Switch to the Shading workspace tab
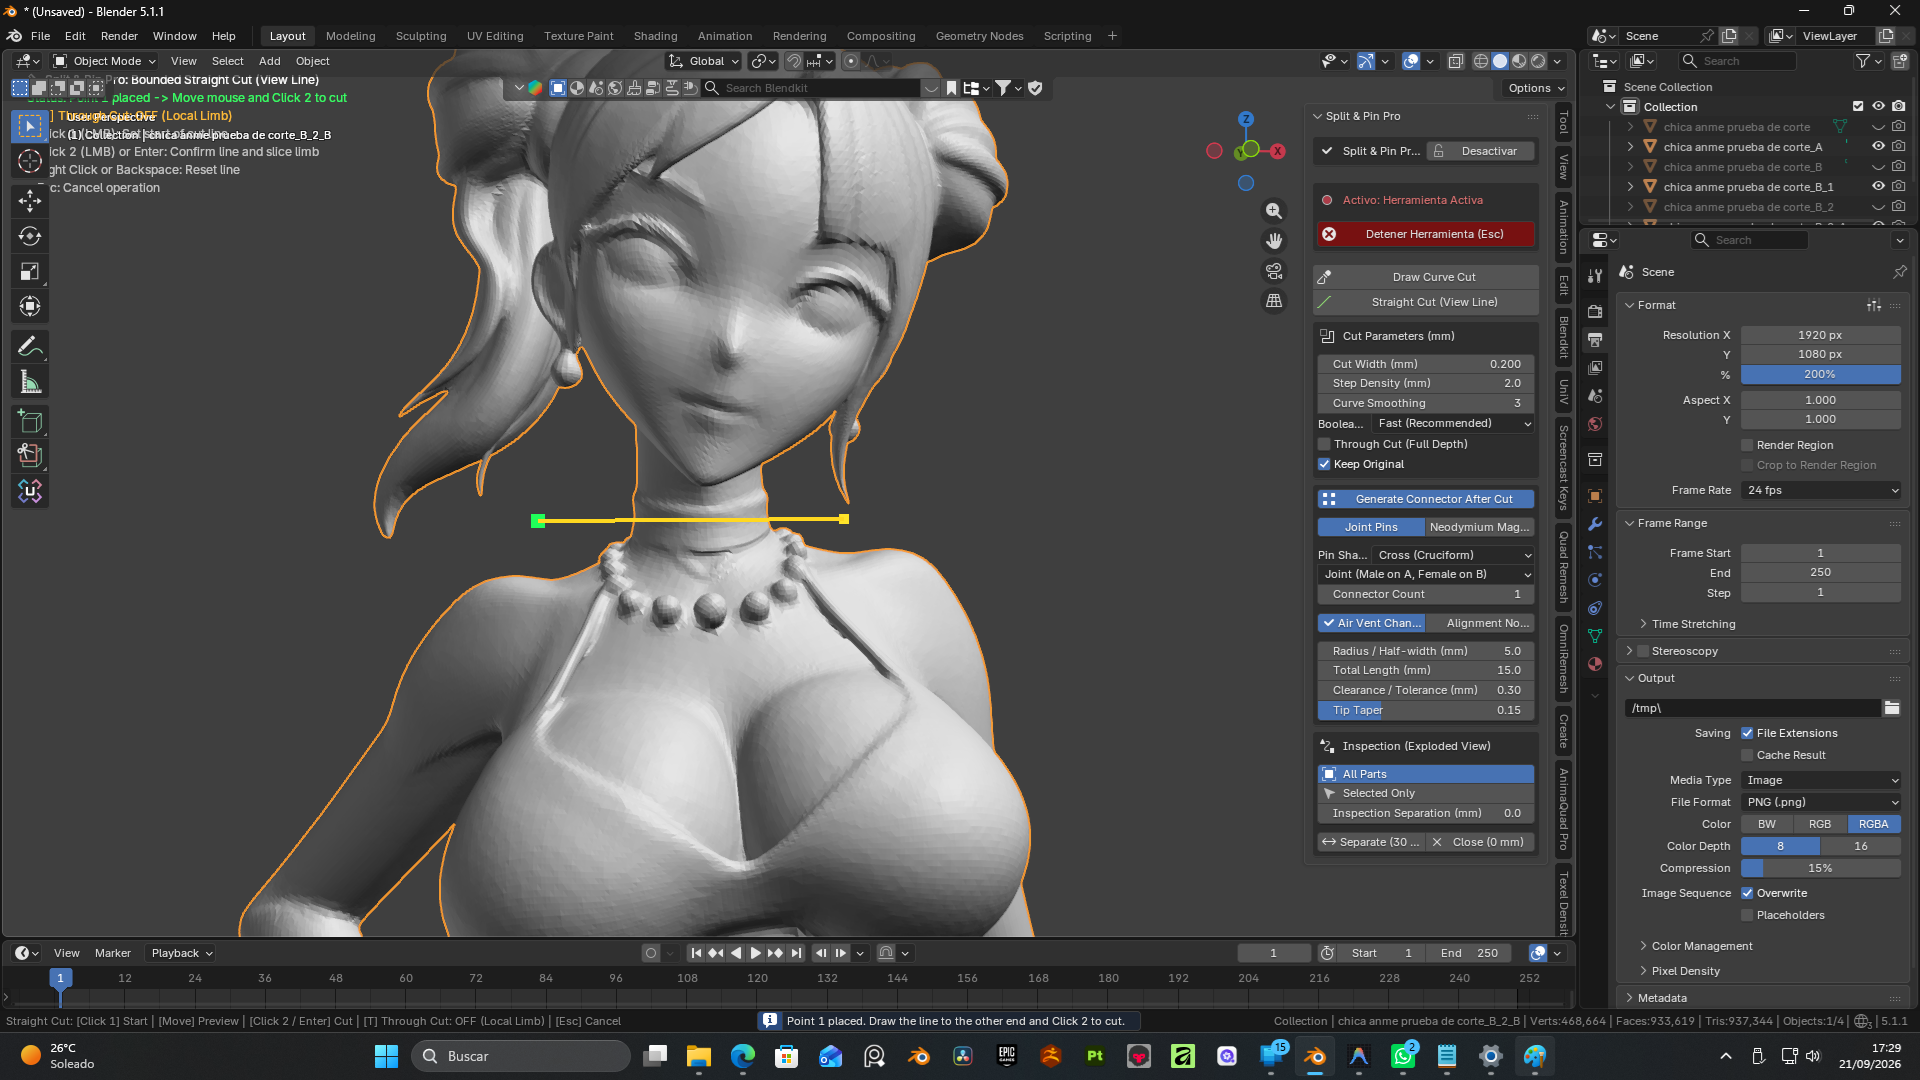Image resolution: width=1920 pixels, height=1080 pixels. pos(655,36)
